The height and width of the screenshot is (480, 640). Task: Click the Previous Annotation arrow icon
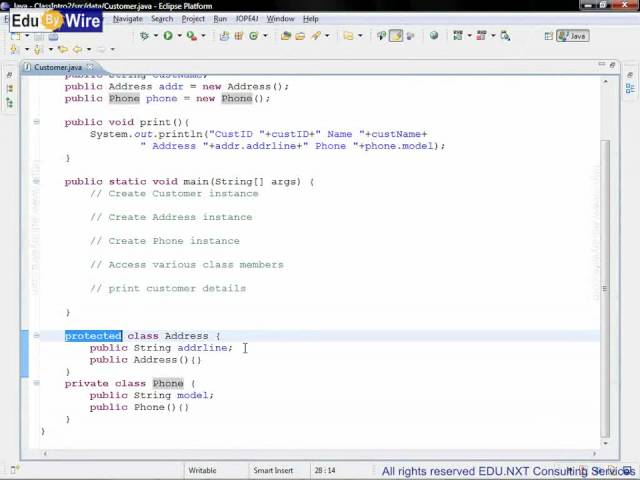pos(38,49)
